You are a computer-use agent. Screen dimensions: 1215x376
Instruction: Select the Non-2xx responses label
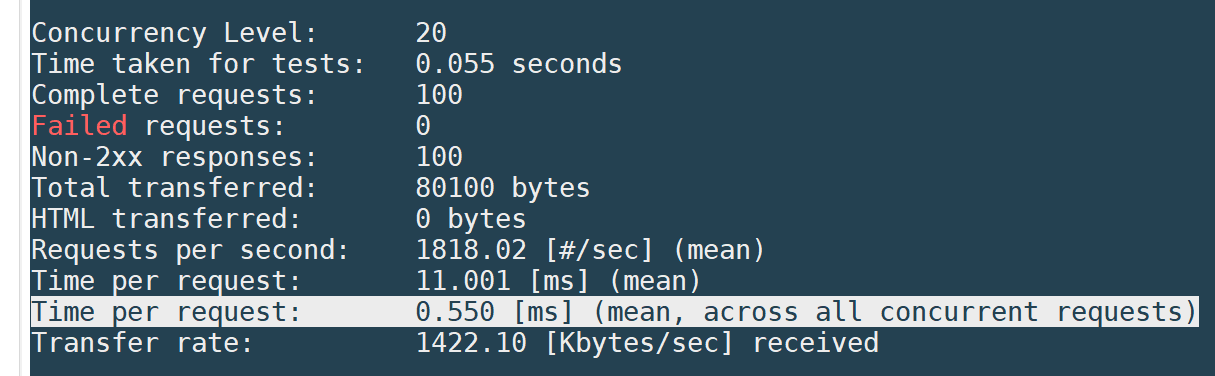coord(174,157)
